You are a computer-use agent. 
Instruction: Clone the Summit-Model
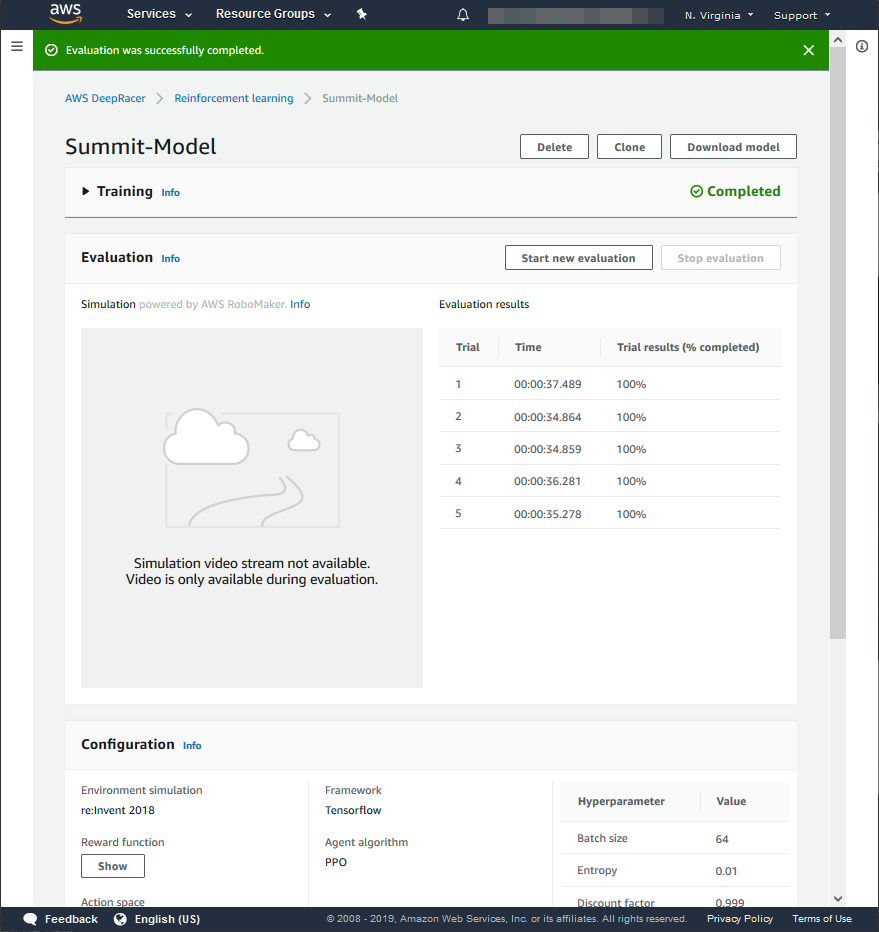point(629,147)
